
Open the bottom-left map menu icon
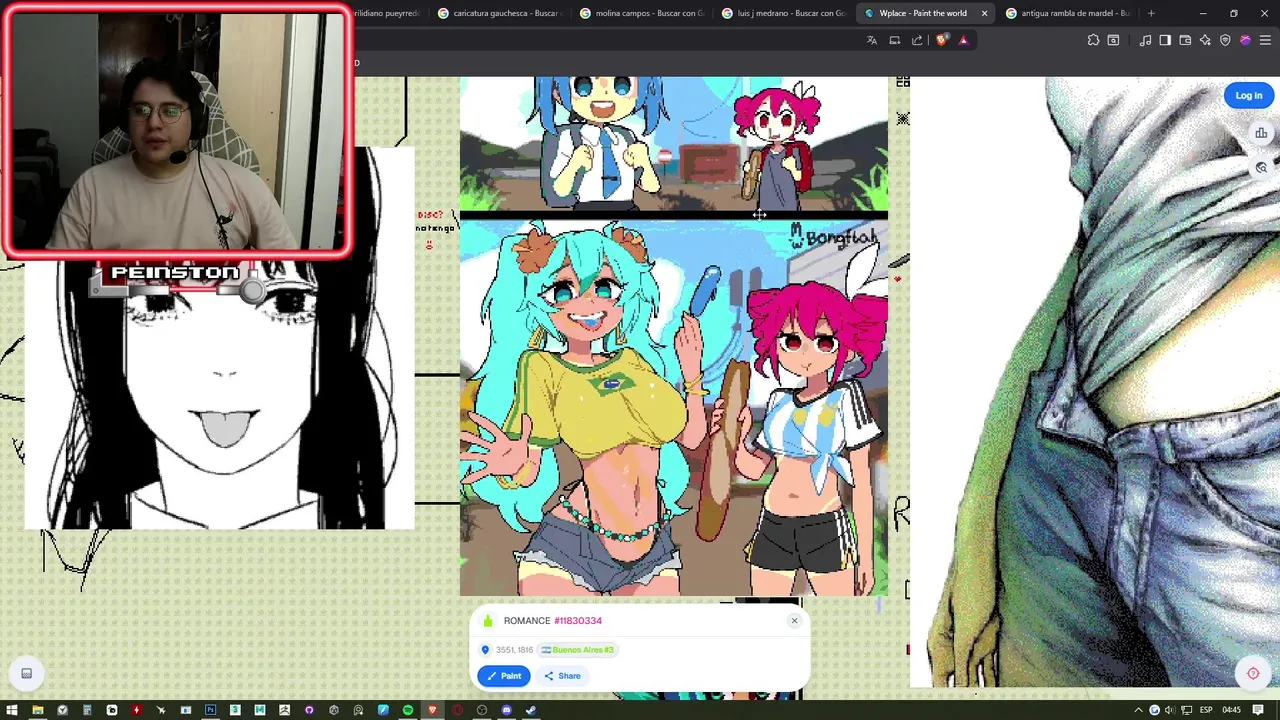click(x=27, y=674)
